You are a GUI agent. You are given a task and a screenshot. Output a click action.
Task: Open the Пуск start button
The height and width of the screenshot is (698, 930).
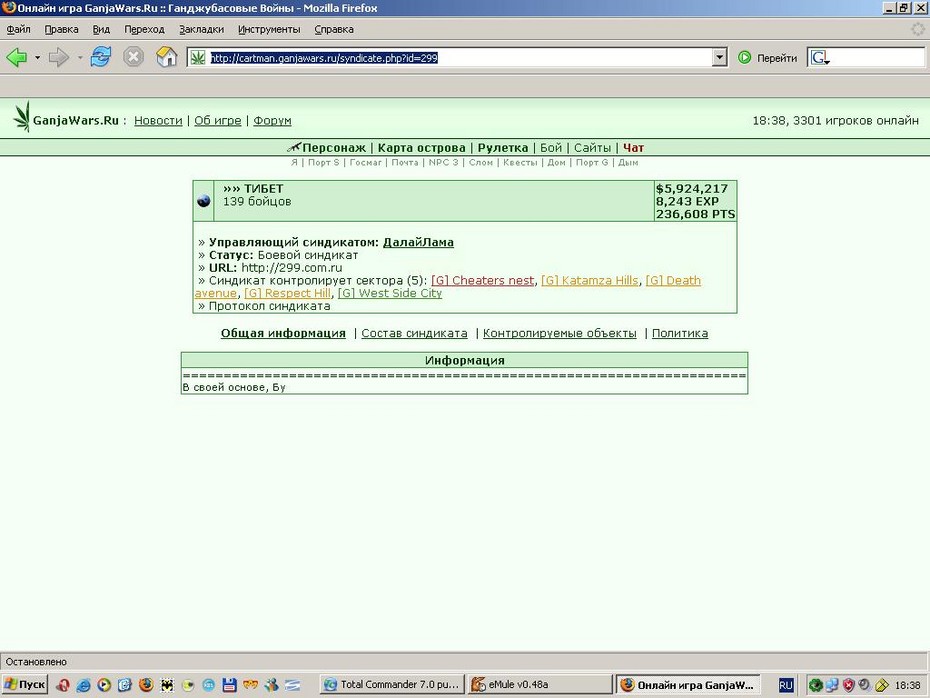click(25, 684)
